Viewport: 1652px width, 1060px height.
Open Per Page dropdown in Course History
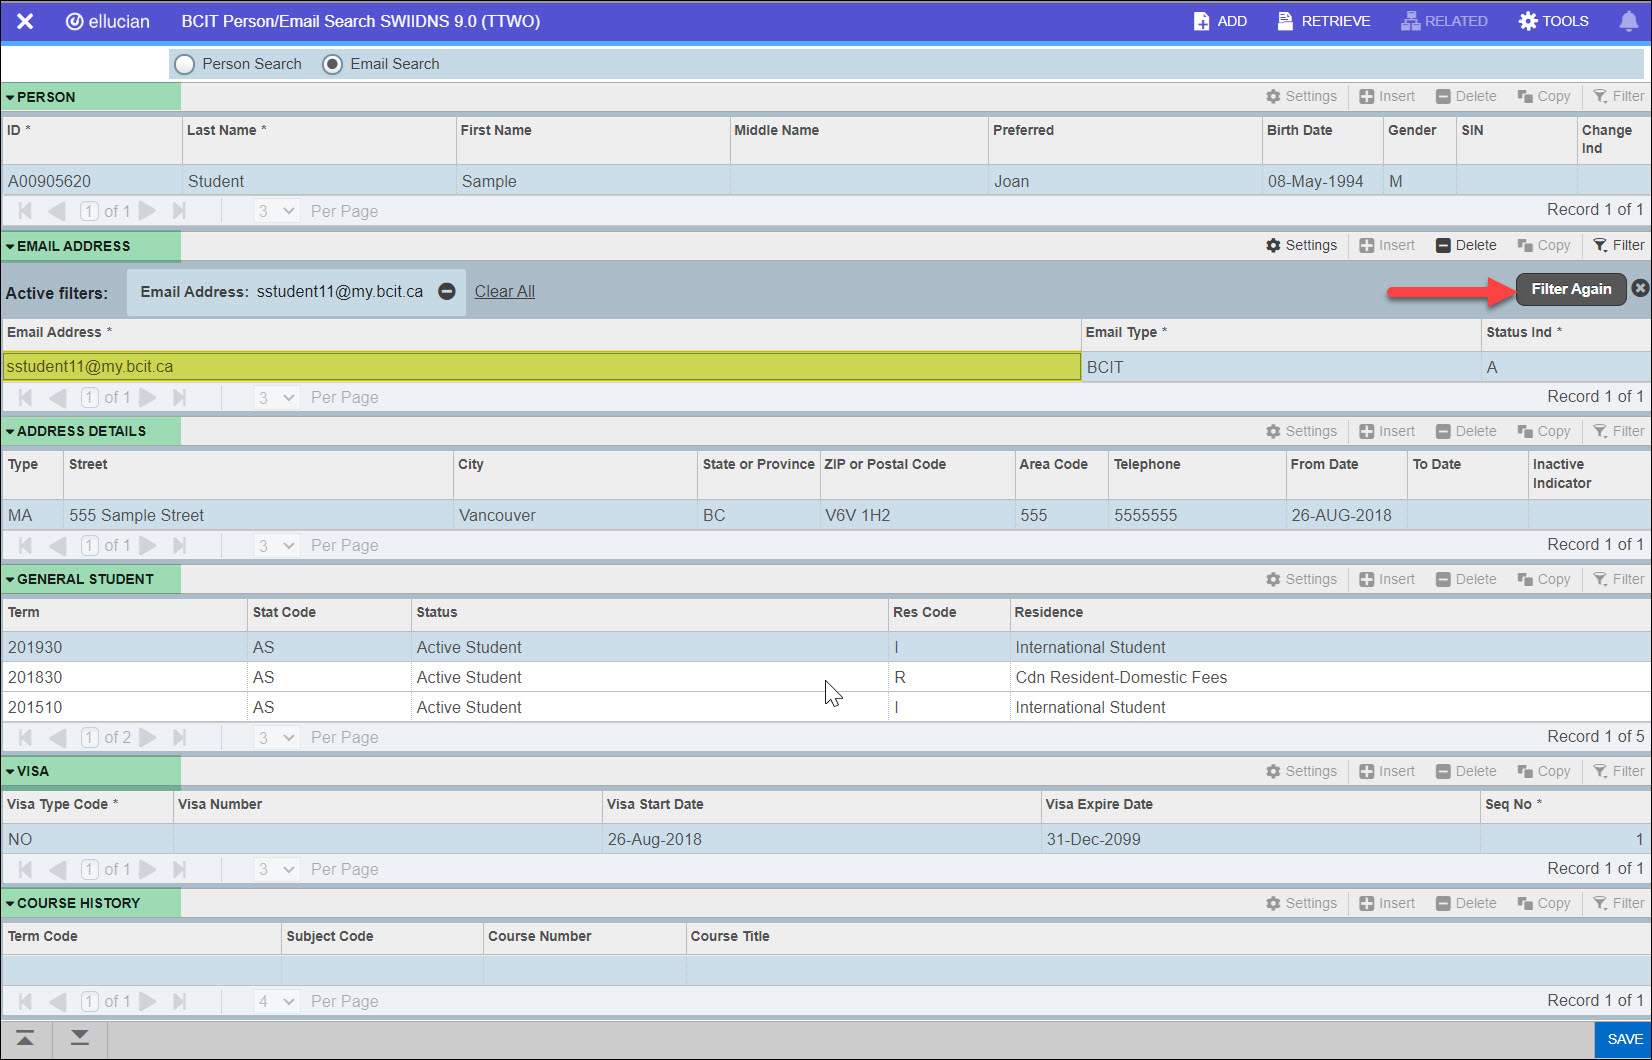tap(276, 1001)
